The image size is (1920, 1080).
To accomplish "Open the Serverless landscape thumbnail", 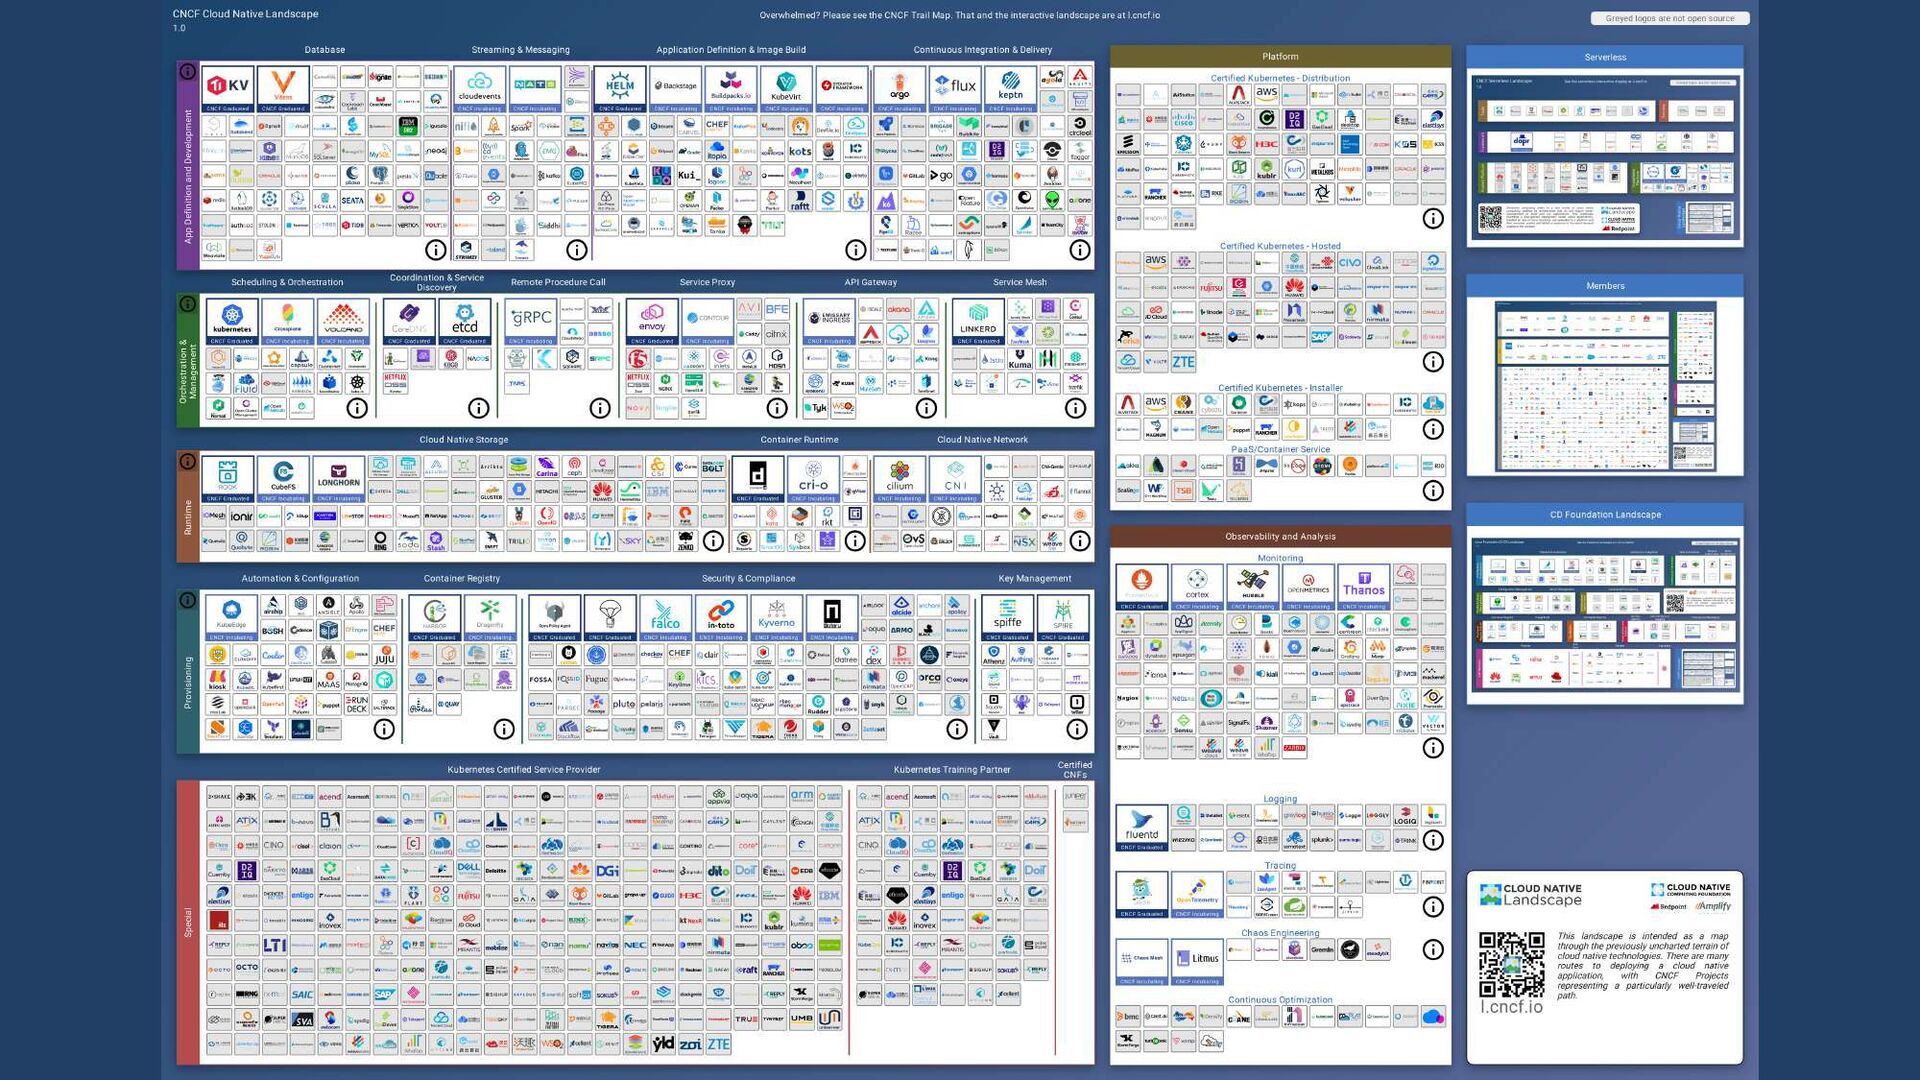I will pyautogui.click(x=1605, y=154).
